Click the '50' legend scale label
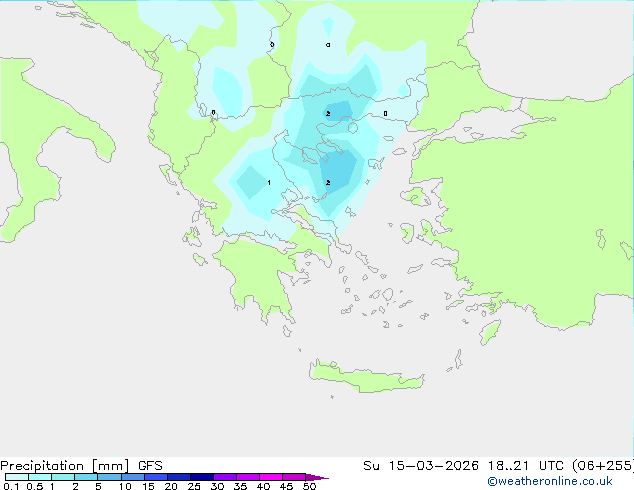 (309, 486)
